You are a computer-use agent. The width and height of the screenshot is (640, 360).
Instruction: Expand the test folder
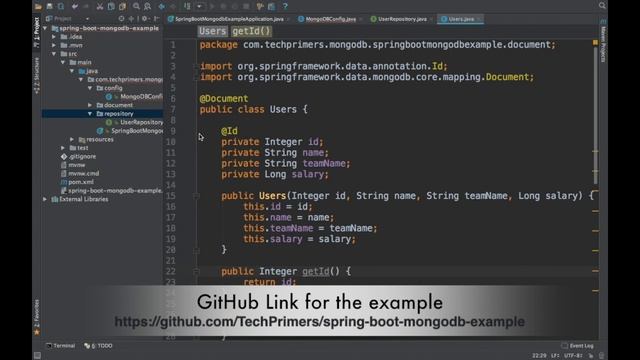[63, 148]
